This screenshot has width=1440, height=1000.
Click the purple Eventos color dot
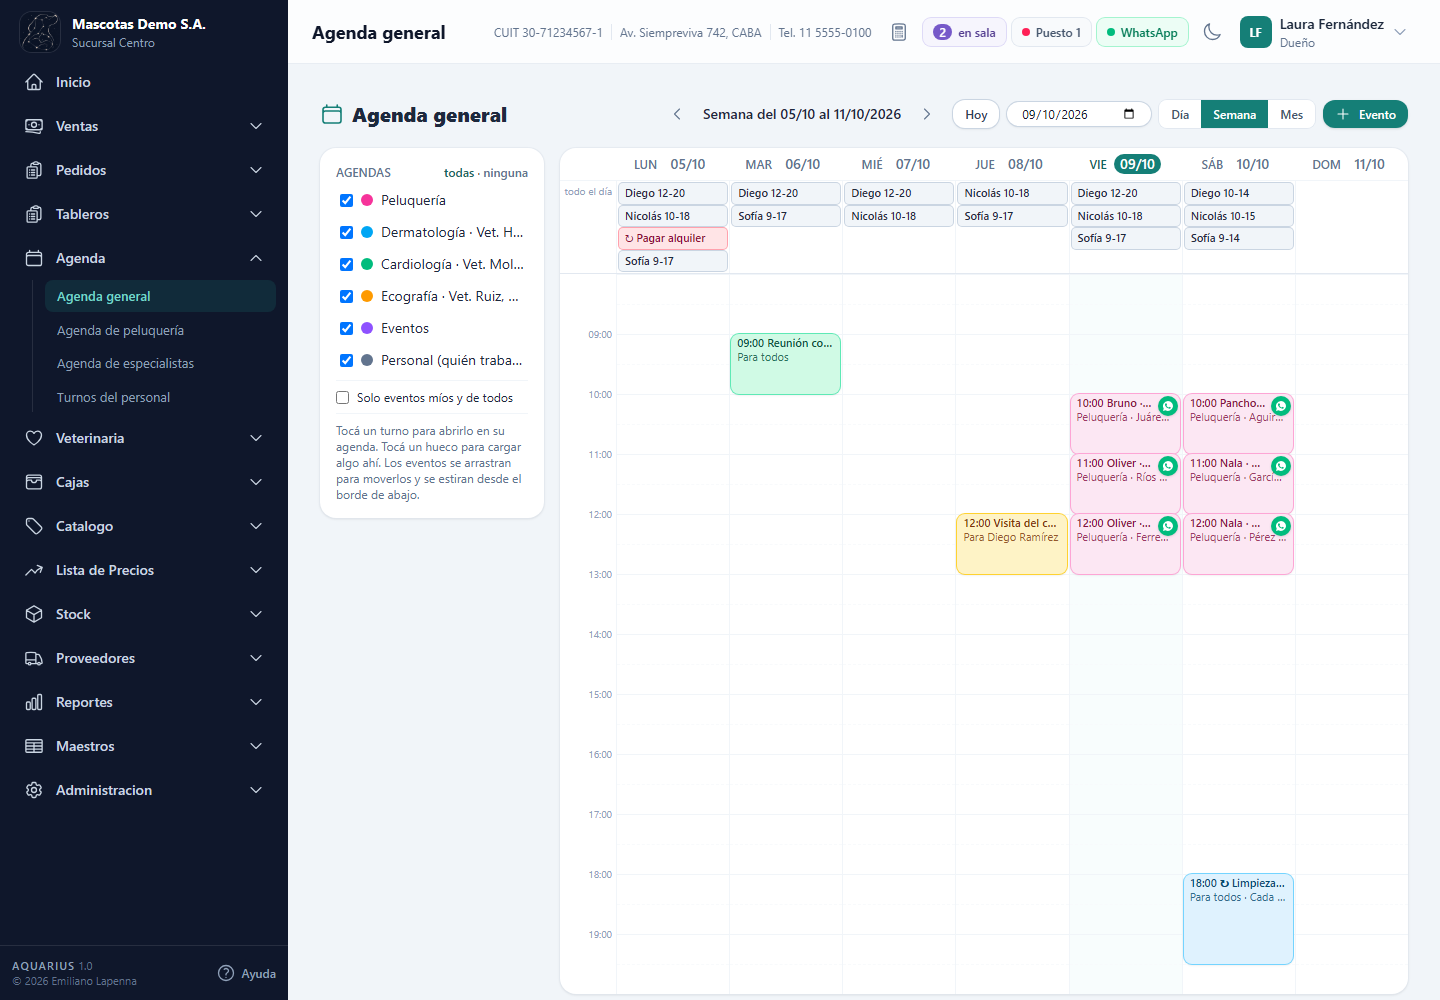367,328
